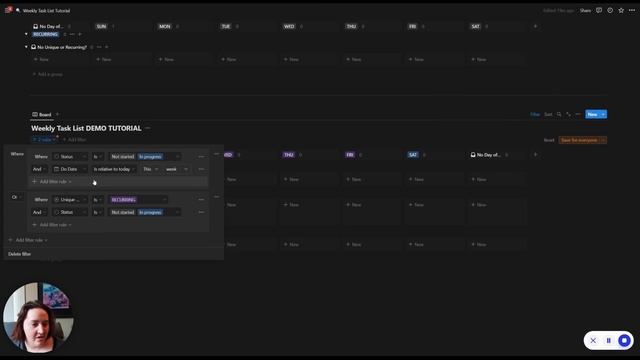This screenshot has width=640, height=360.
Task: Stop the screen recording
Action: click(x=624, y=340)
